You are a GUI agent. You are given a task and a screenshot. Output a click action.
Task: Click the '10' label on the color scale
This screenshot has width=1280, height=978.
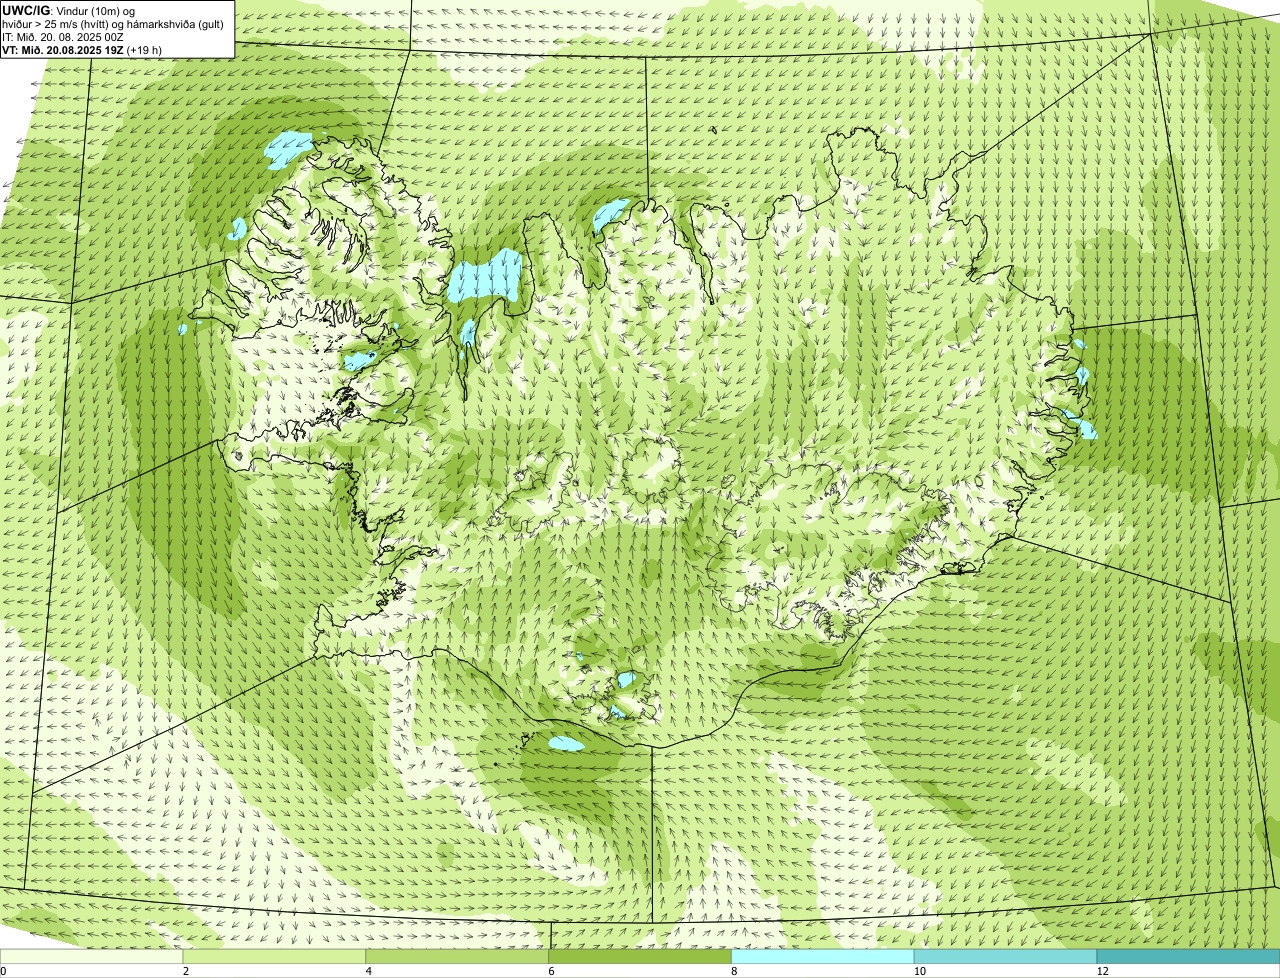pyautogui.click(x=919, y=971)
